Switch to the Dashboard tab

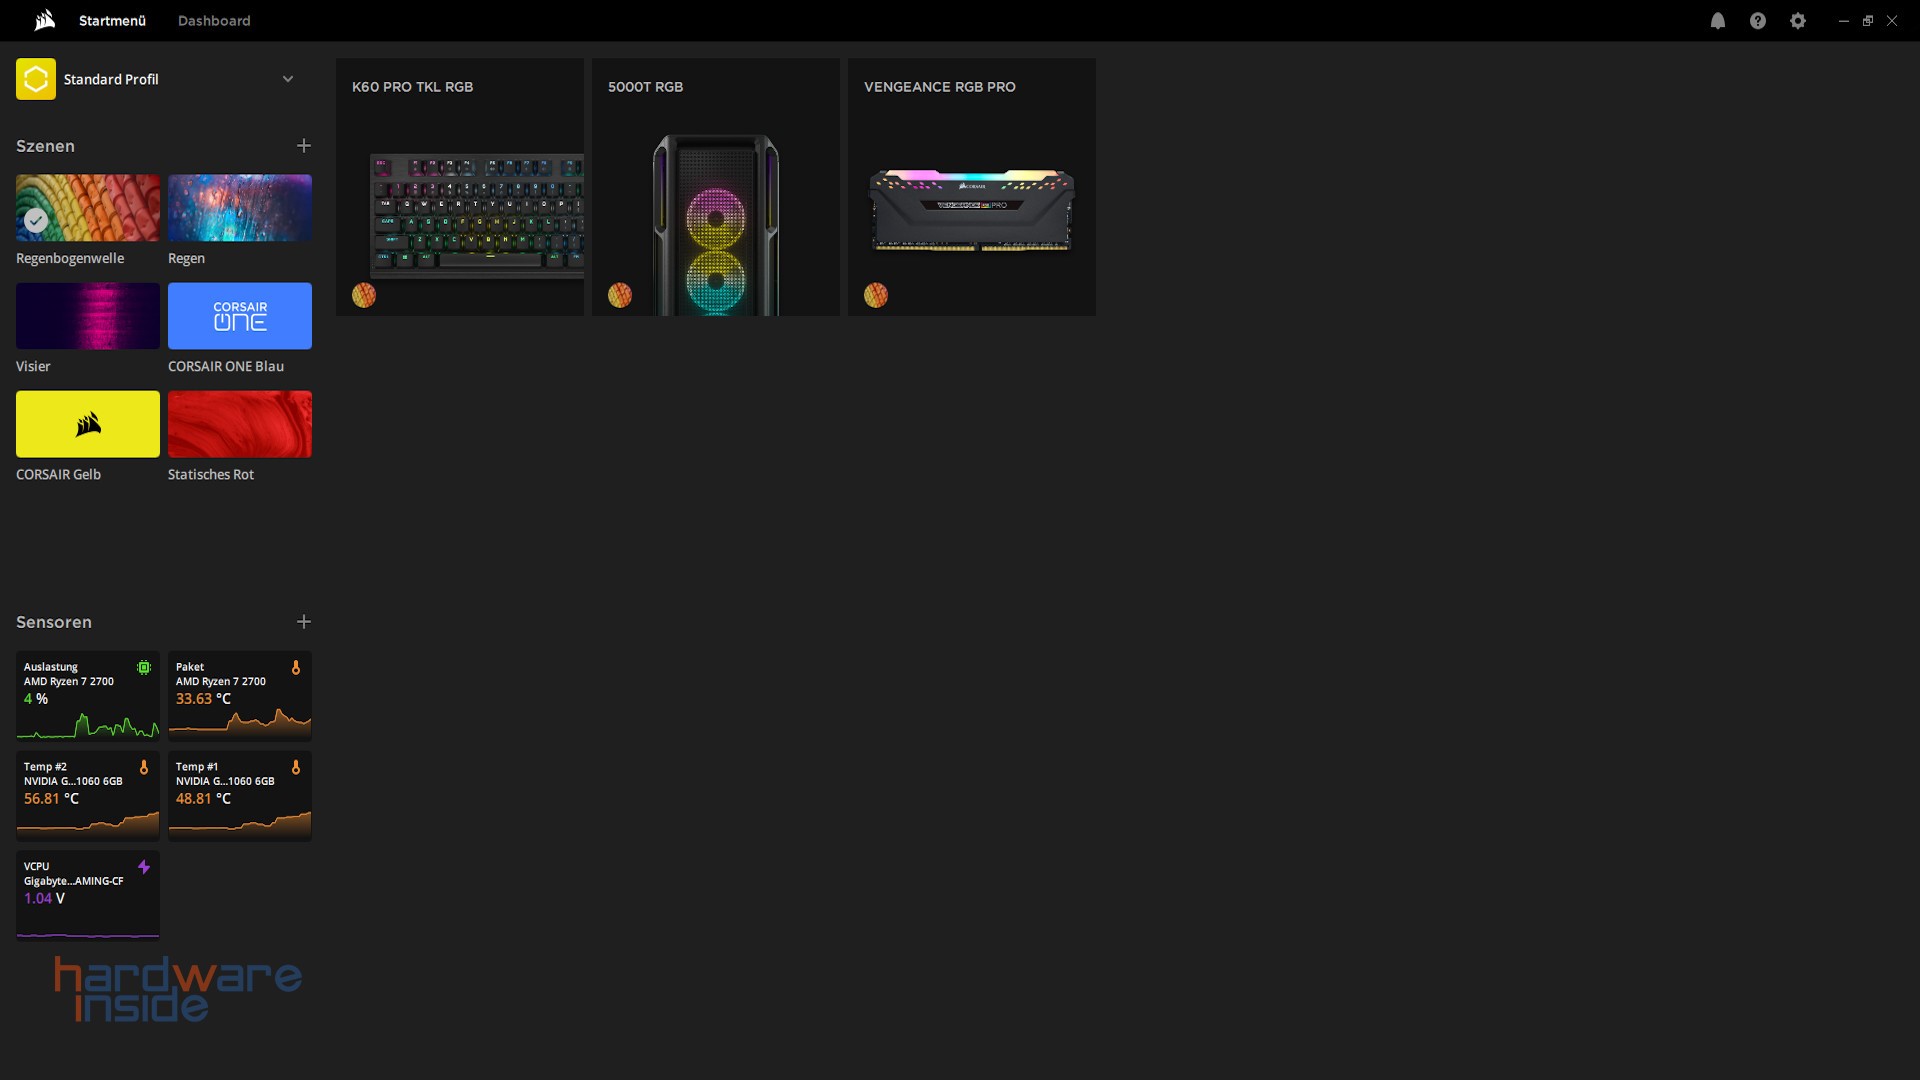214,21
